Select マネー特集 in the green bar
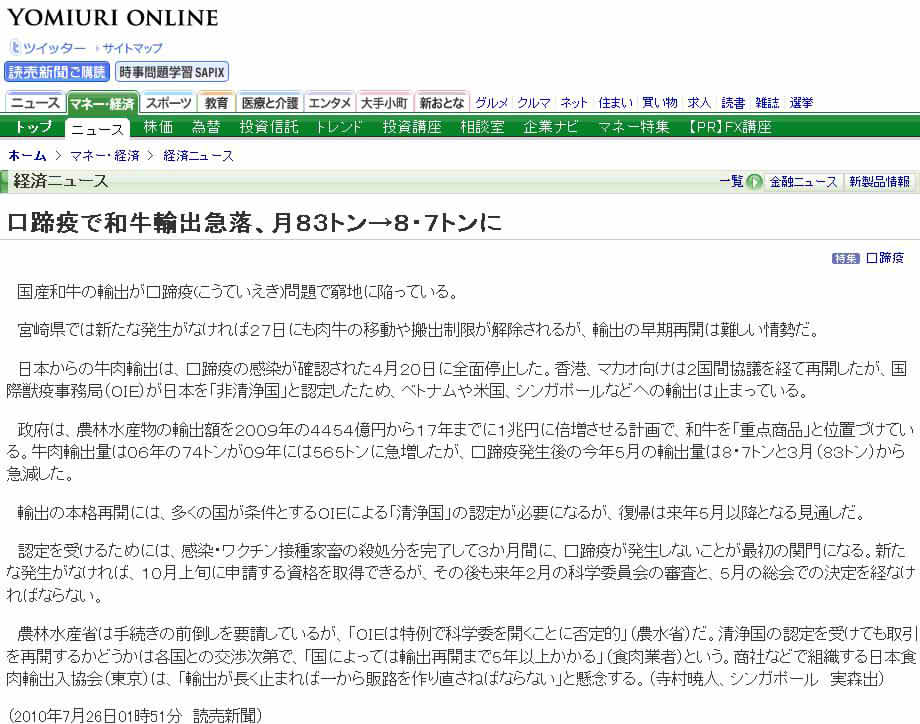920x724 pixels. [x=633, y=127]
